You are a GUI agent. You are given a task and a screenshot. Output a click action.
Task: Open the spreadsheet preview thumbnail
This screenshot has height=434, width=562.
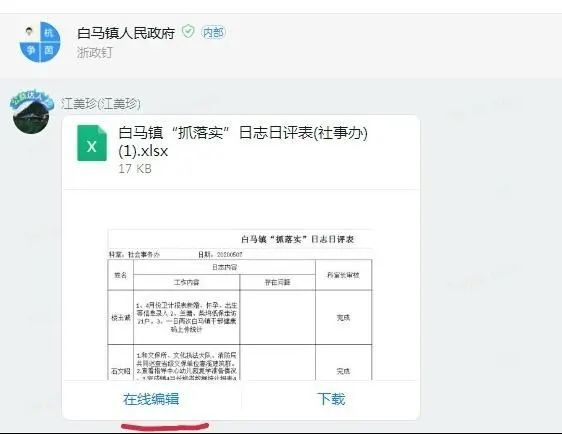click(x=240, y=305)
